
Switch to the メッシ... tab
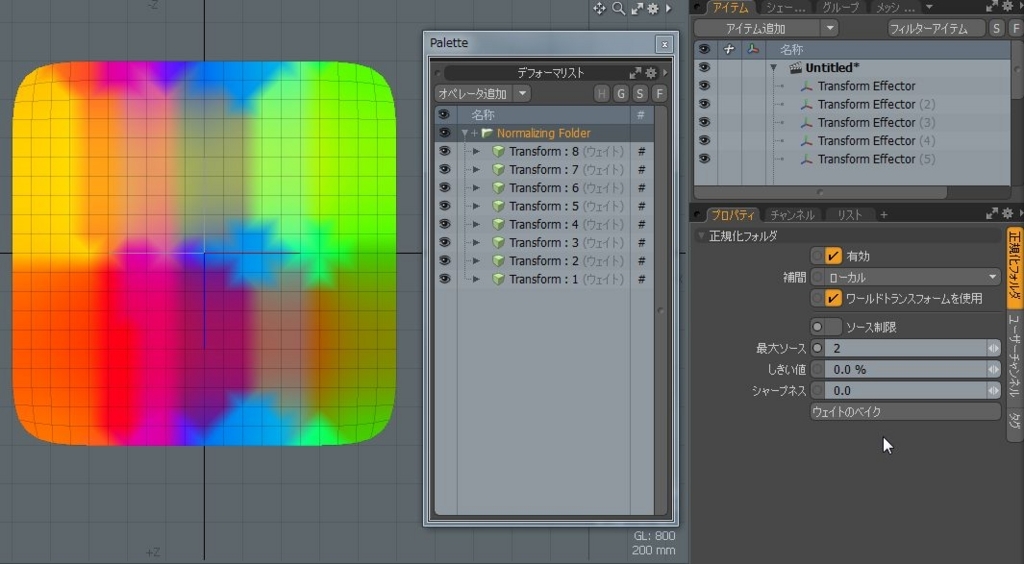(x=895, y=7)
